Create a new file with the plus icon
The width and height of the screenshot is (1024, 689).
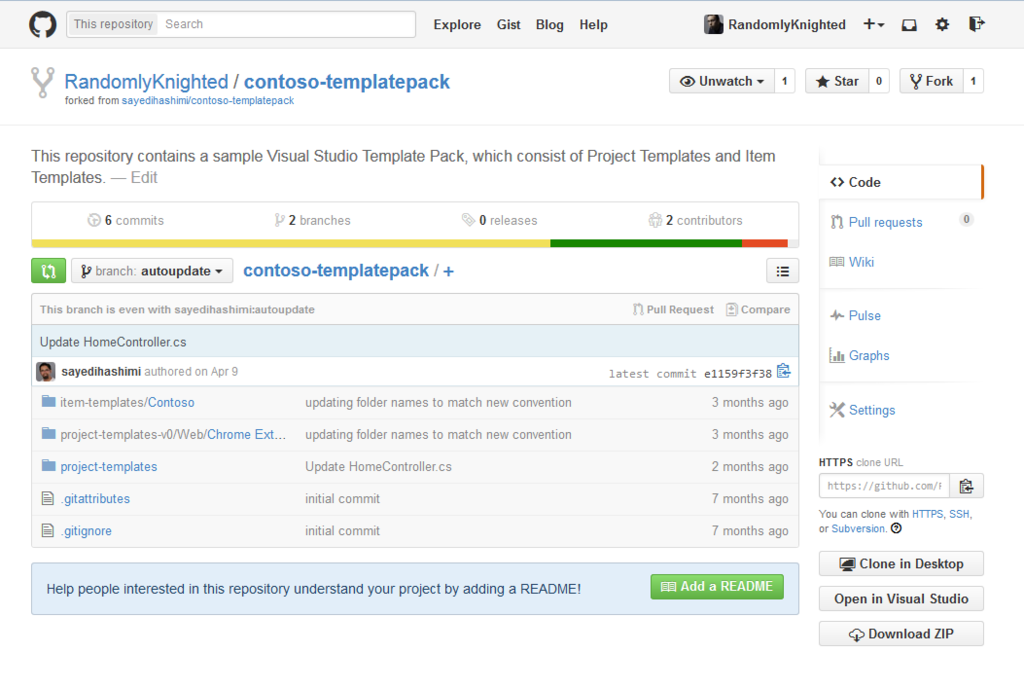447,270
